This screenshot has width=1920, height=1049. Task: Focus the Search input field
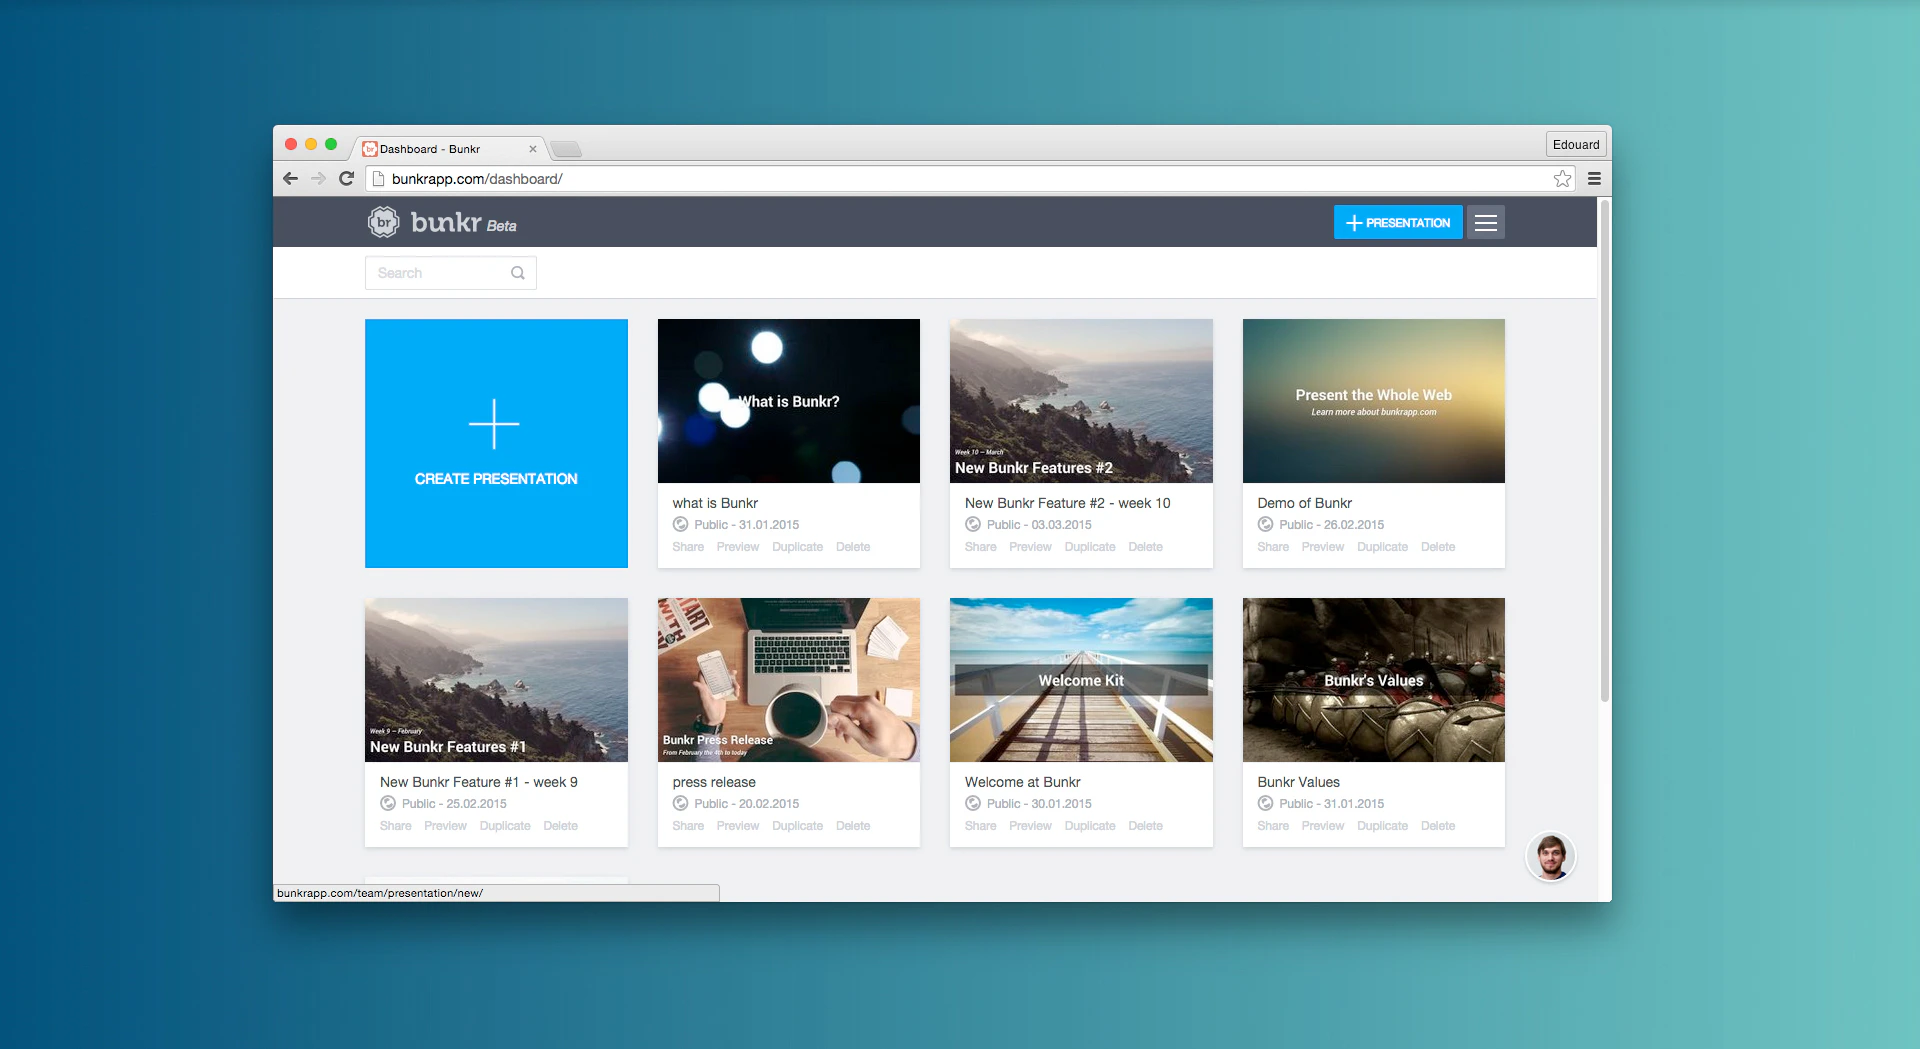[x=450, y=273]
